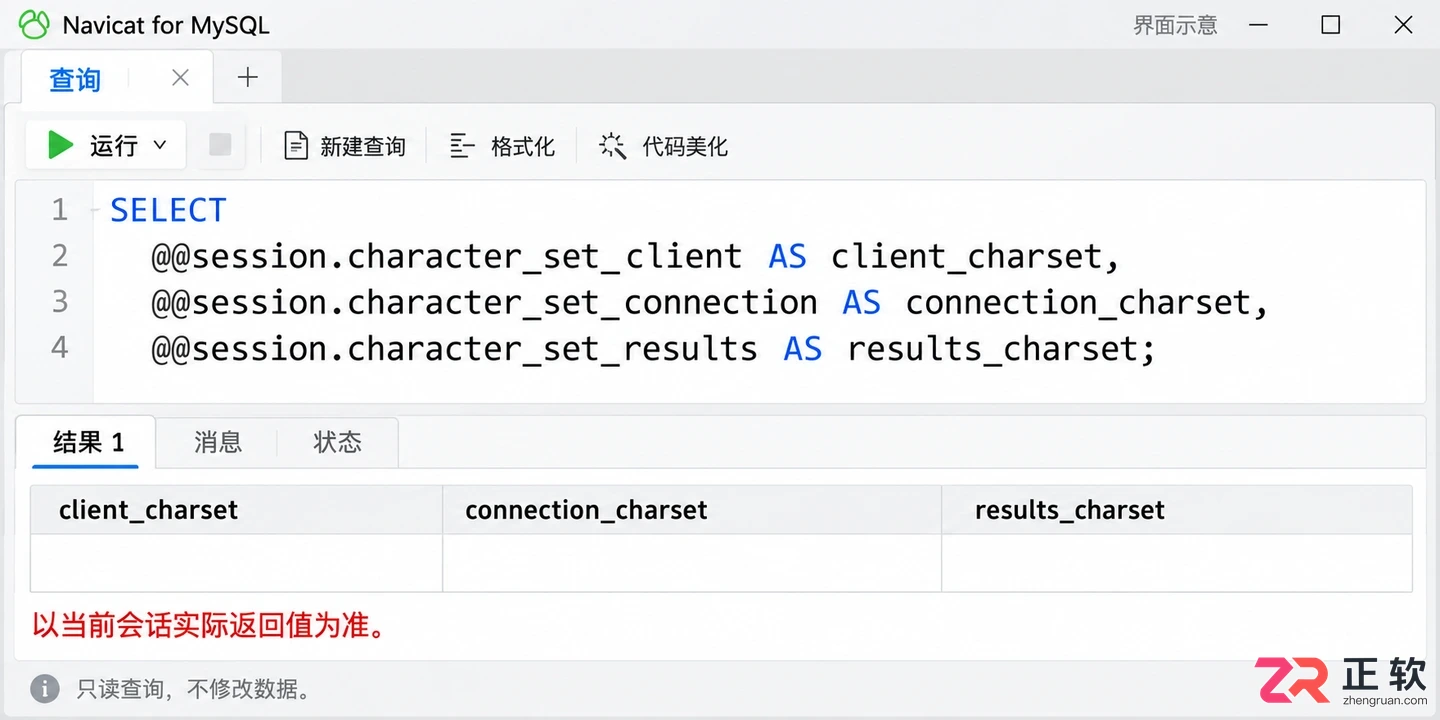Image resolution: width=1440 pixels, height=720 pixels.
Task: Click the green Run play icon
Action: (61, 146)
